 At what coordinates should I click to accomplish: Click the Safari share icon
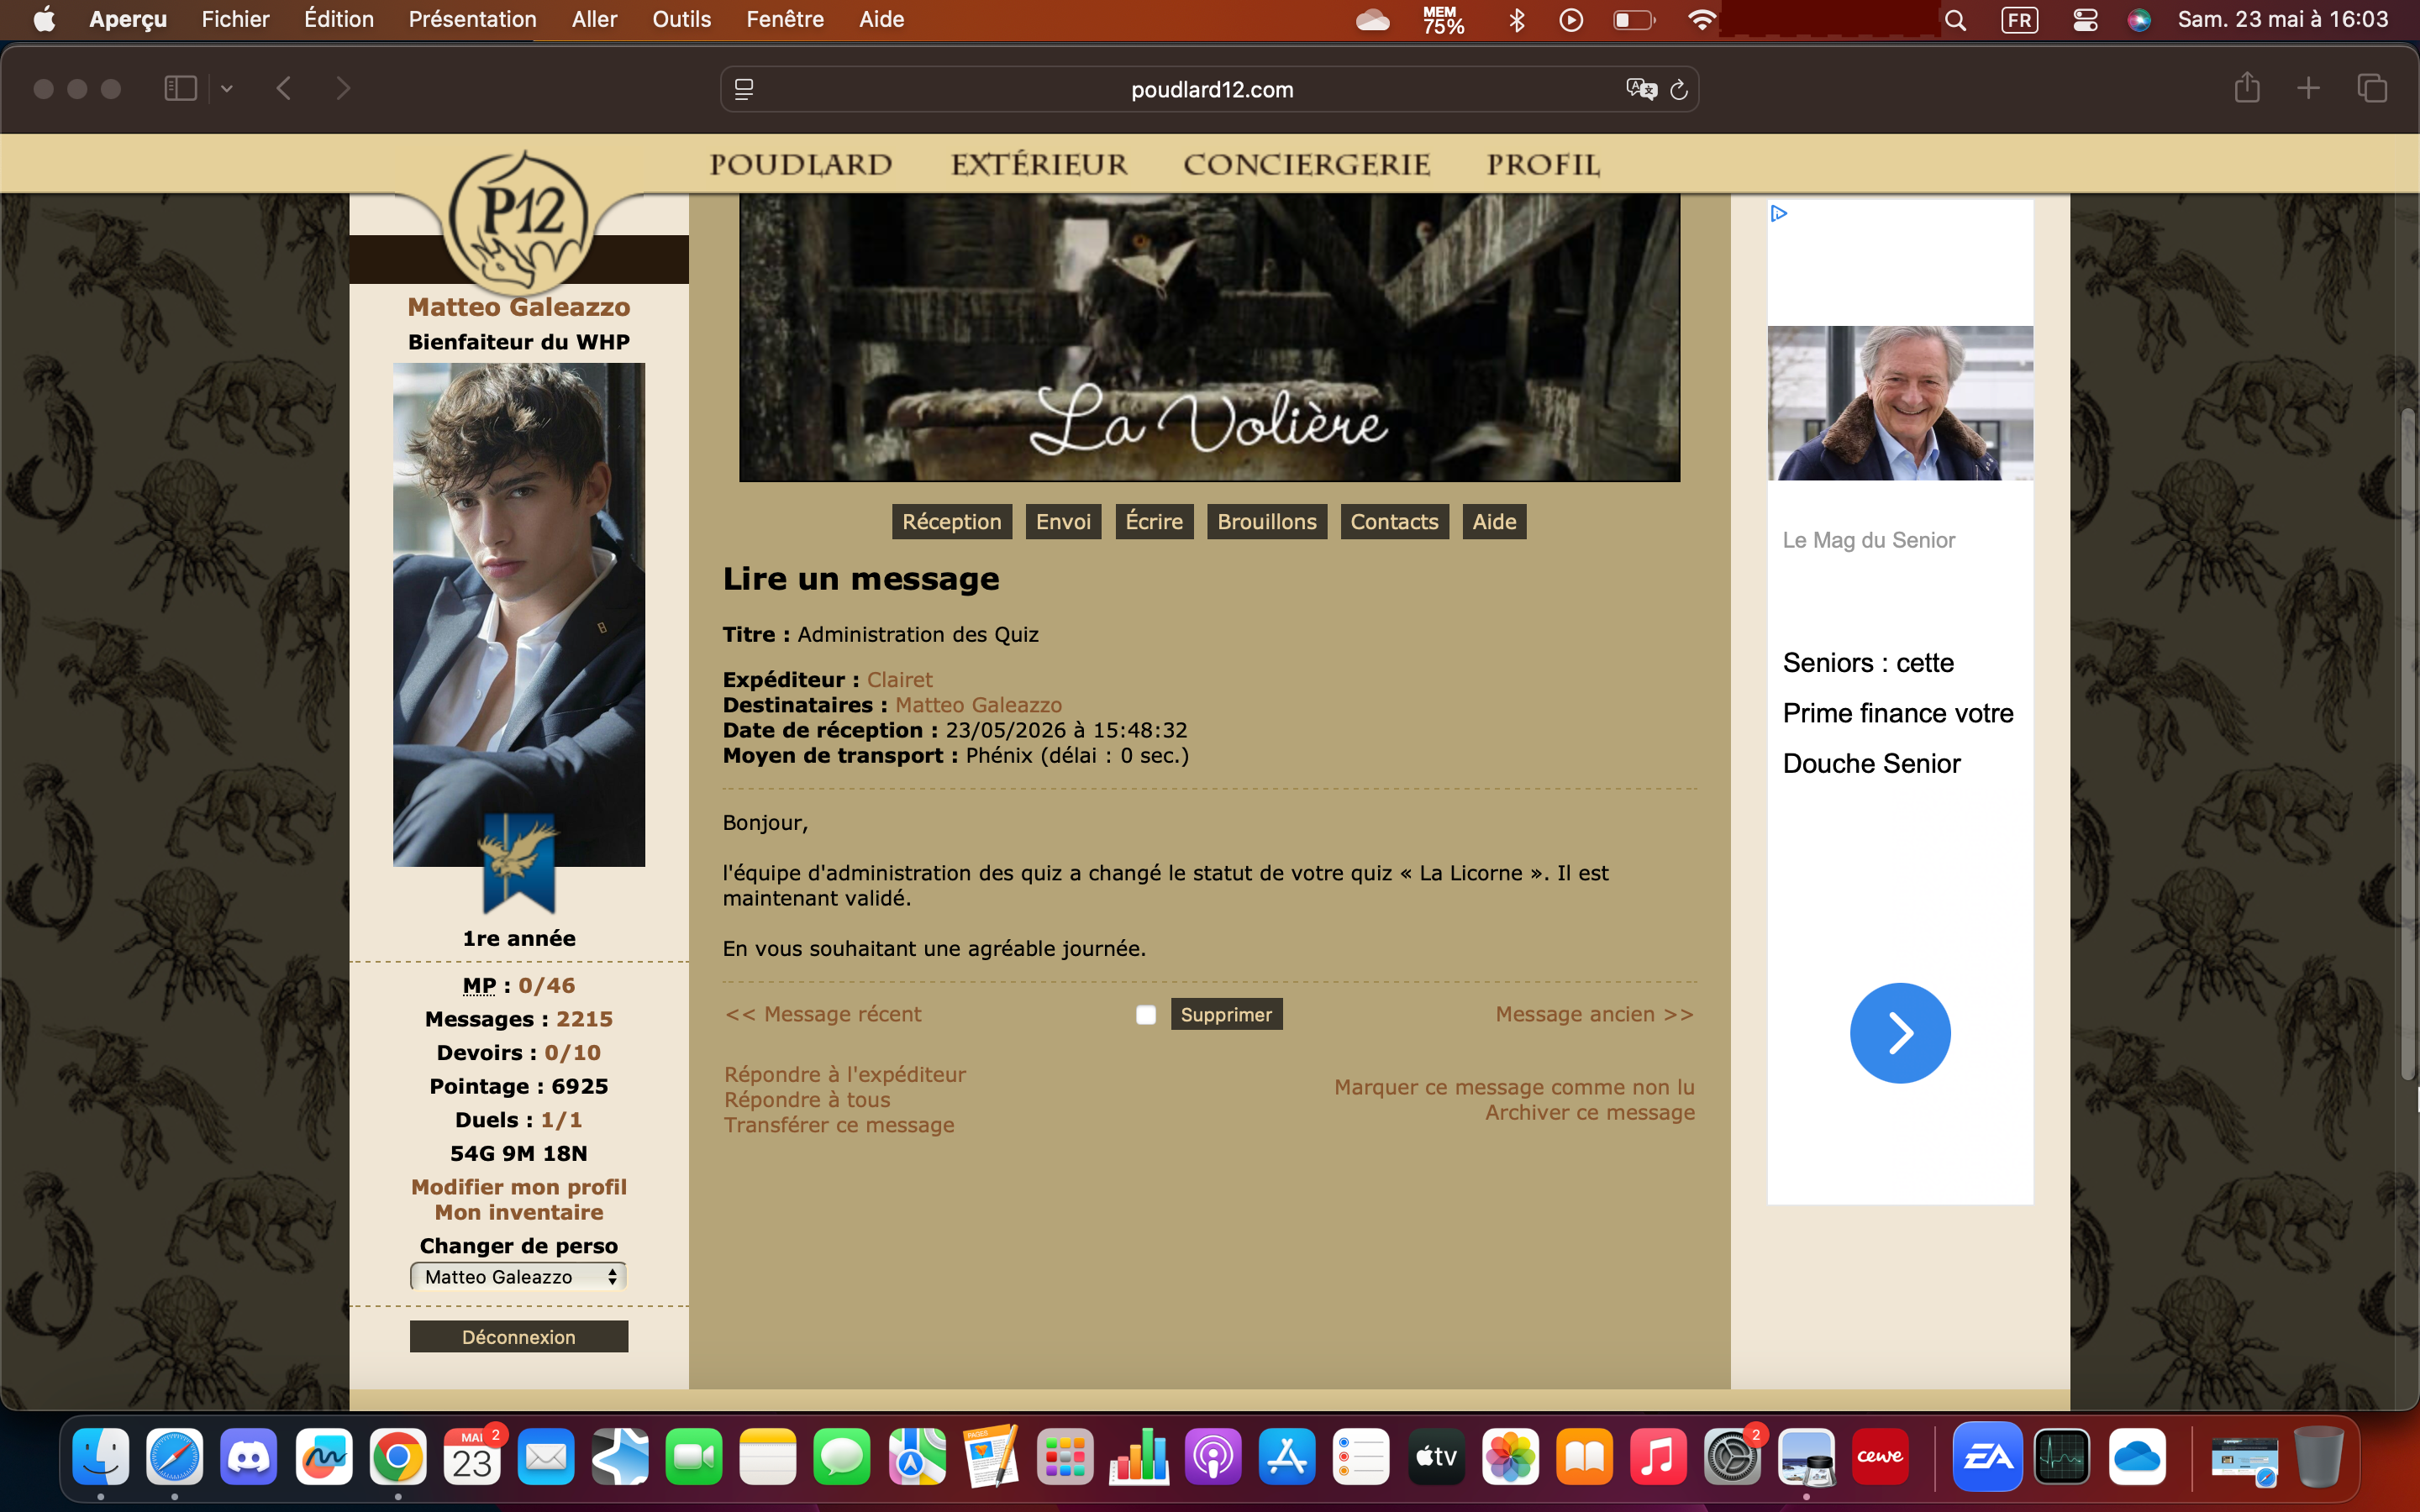pos(2247,88)
